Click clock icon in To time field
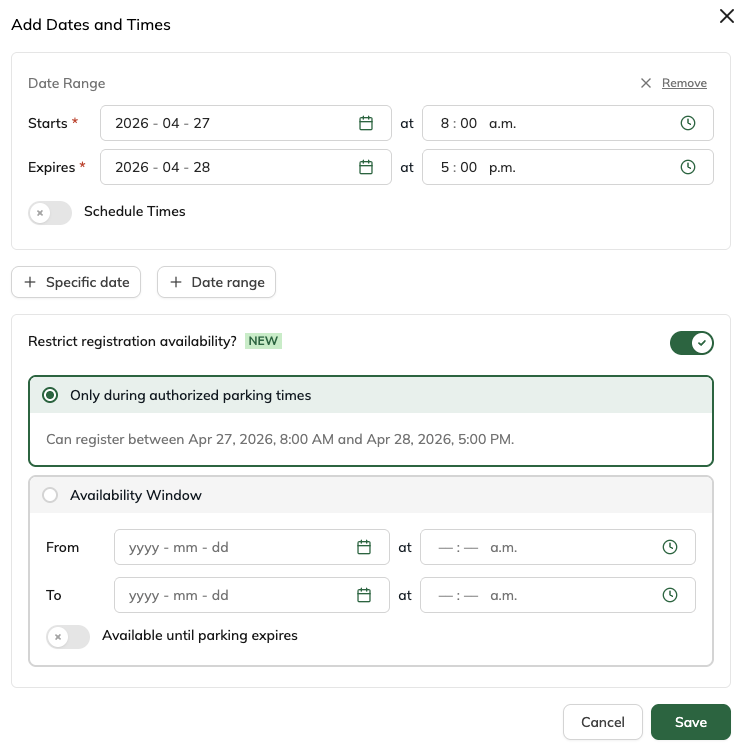The image size is (743, 748). [670, 595]
